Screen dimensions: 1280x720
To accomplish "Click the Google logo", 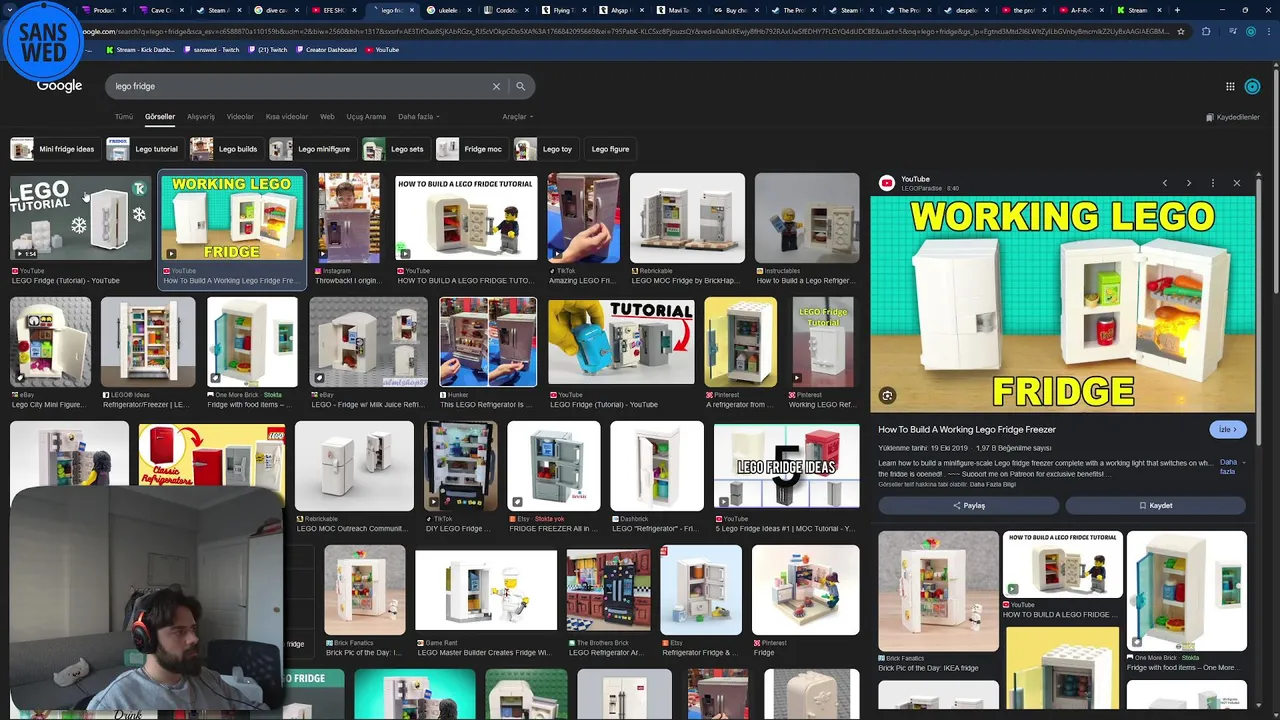I will (60, 86).
